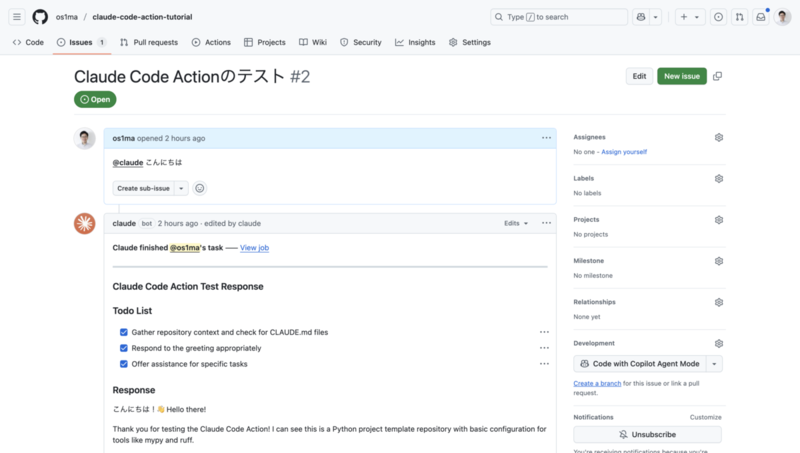Click Assign yourself link
800x453 pixels.
click(x=624, y=152)
